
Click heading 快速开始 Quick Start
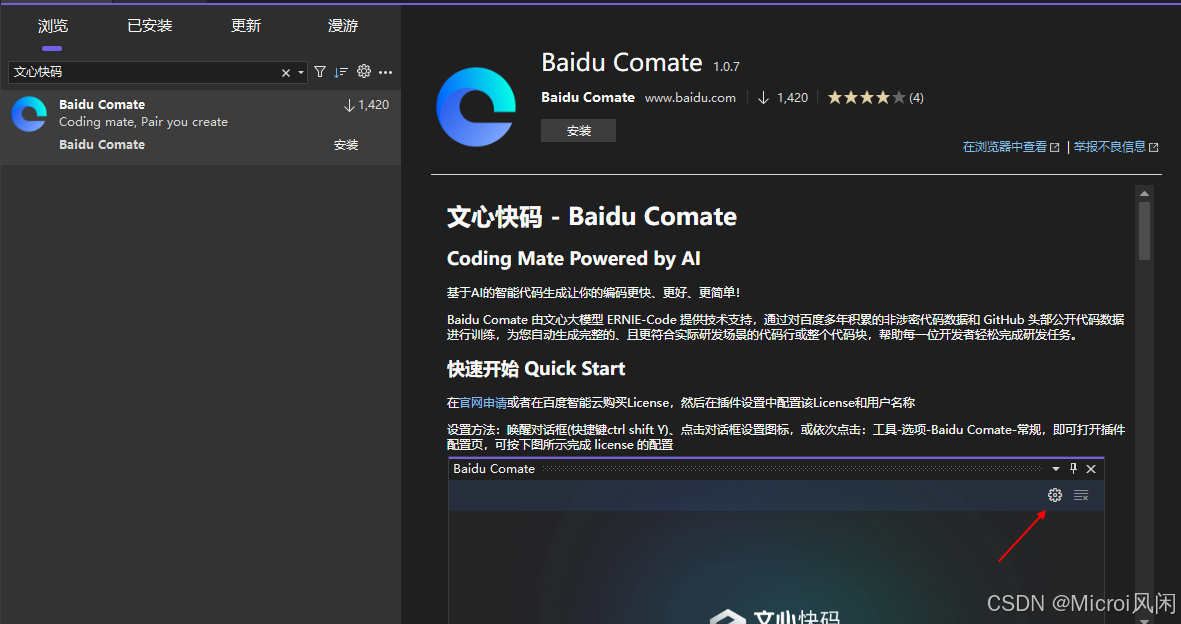pyautogui.click(x=536, y=369)
